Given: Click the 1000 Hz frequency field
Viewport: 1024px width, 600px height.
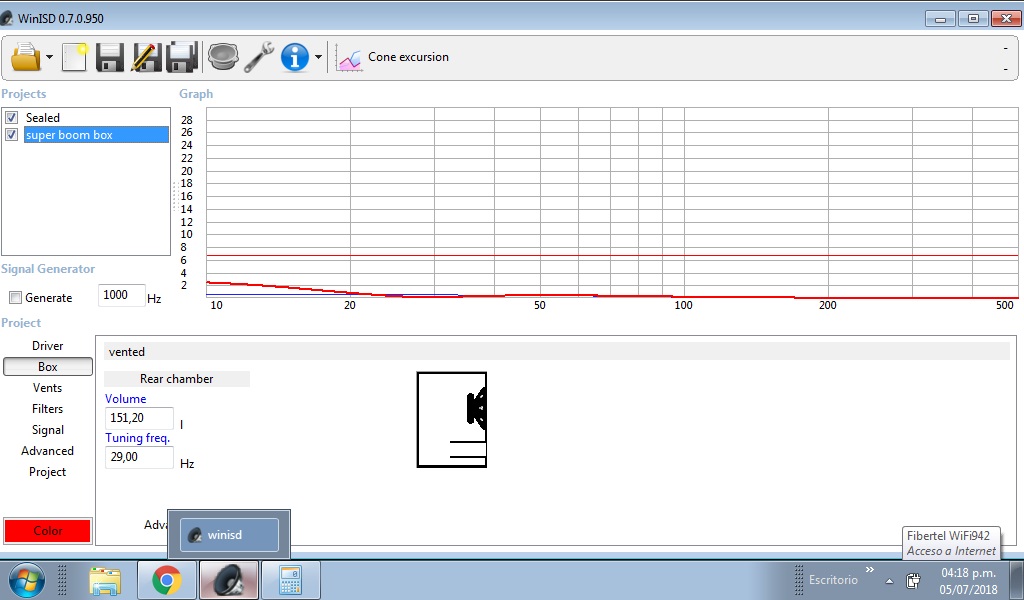Looking at the screenshot, I should [x=121, y=295].
